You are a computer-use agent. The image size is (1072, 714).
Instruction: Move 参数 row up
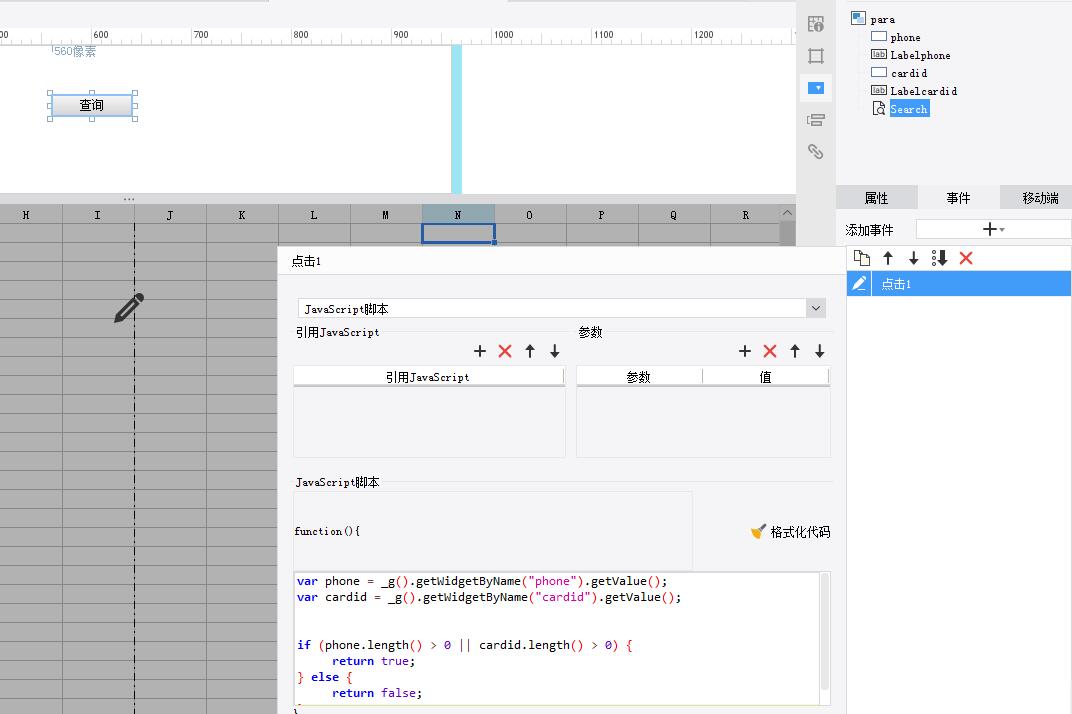795,351
